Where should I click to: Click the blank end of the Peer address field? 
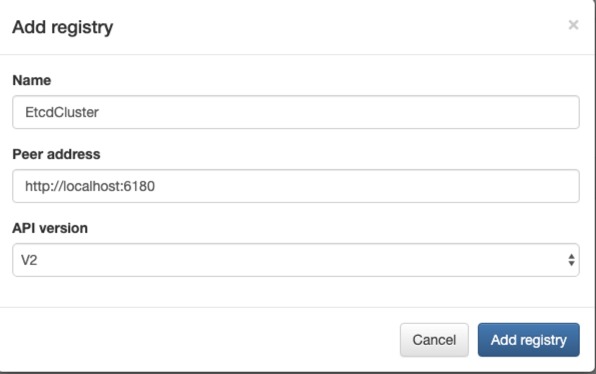coord(365,186)
